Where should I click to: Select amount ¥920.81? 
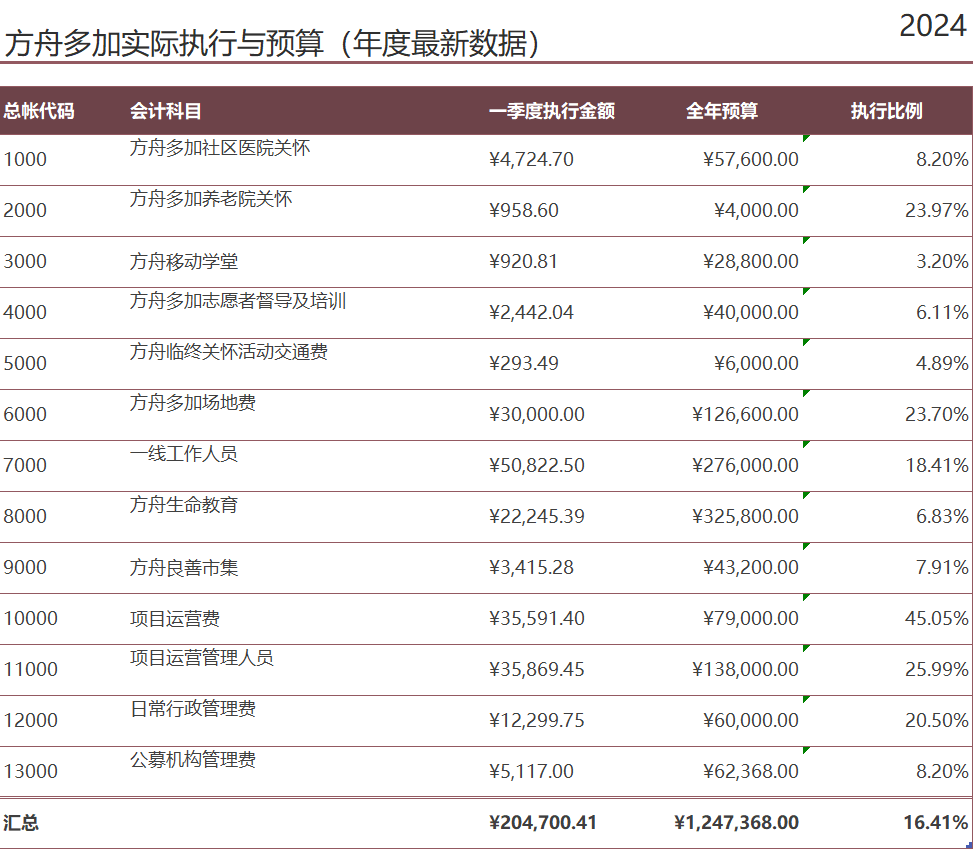(524, 261)
